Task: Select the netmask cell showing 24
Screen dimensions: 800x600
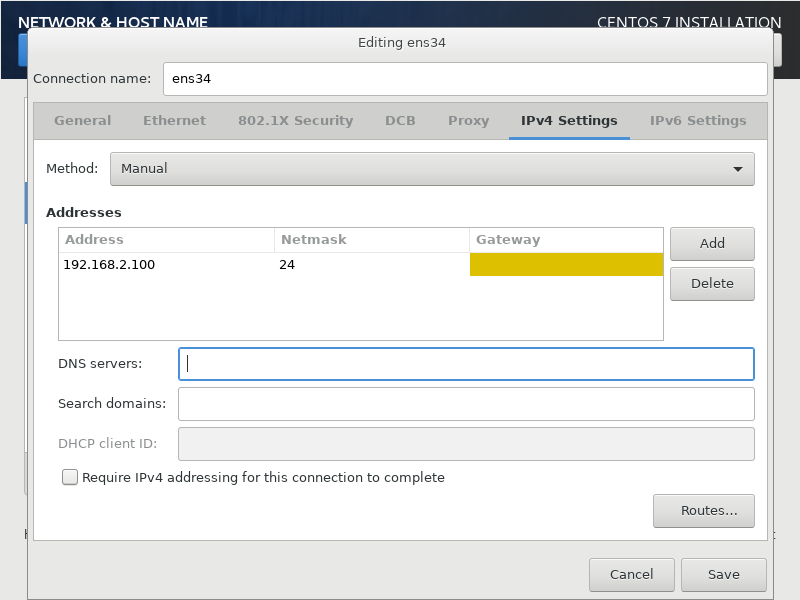Action: [372, 265]
